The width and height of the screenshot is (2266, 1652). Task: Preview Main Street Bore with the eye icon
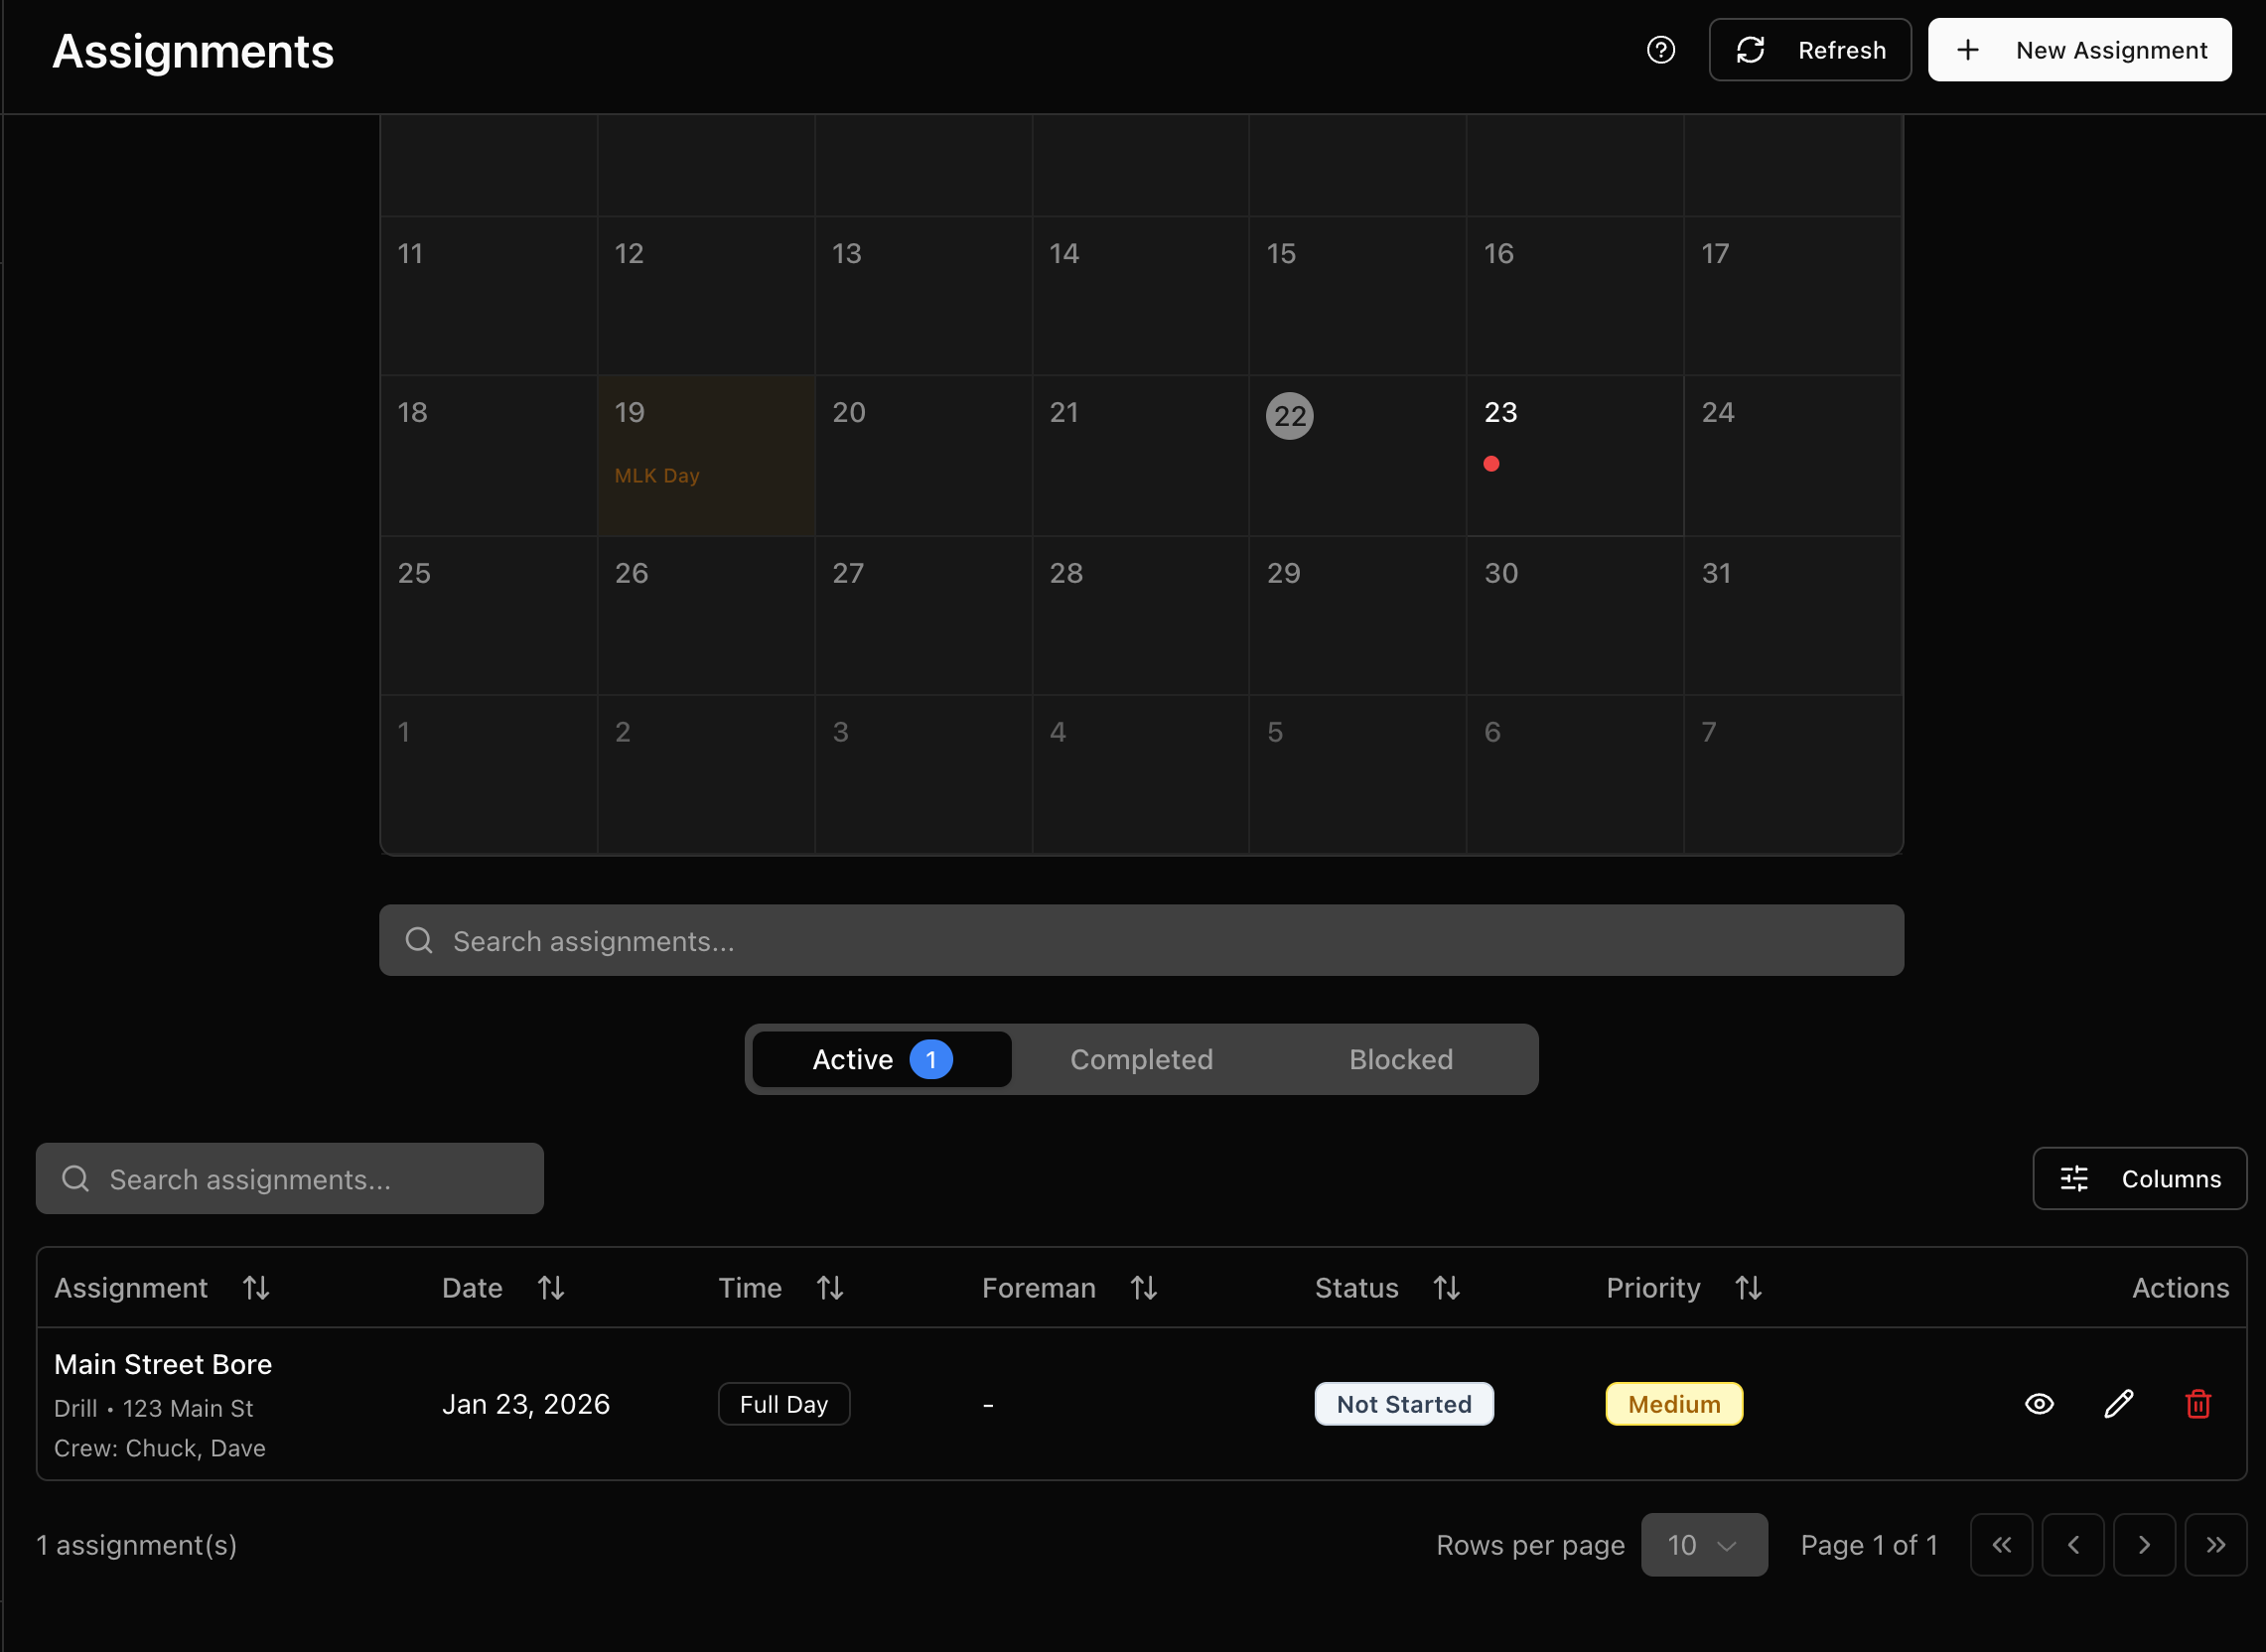click(x=2039, y=1404)
